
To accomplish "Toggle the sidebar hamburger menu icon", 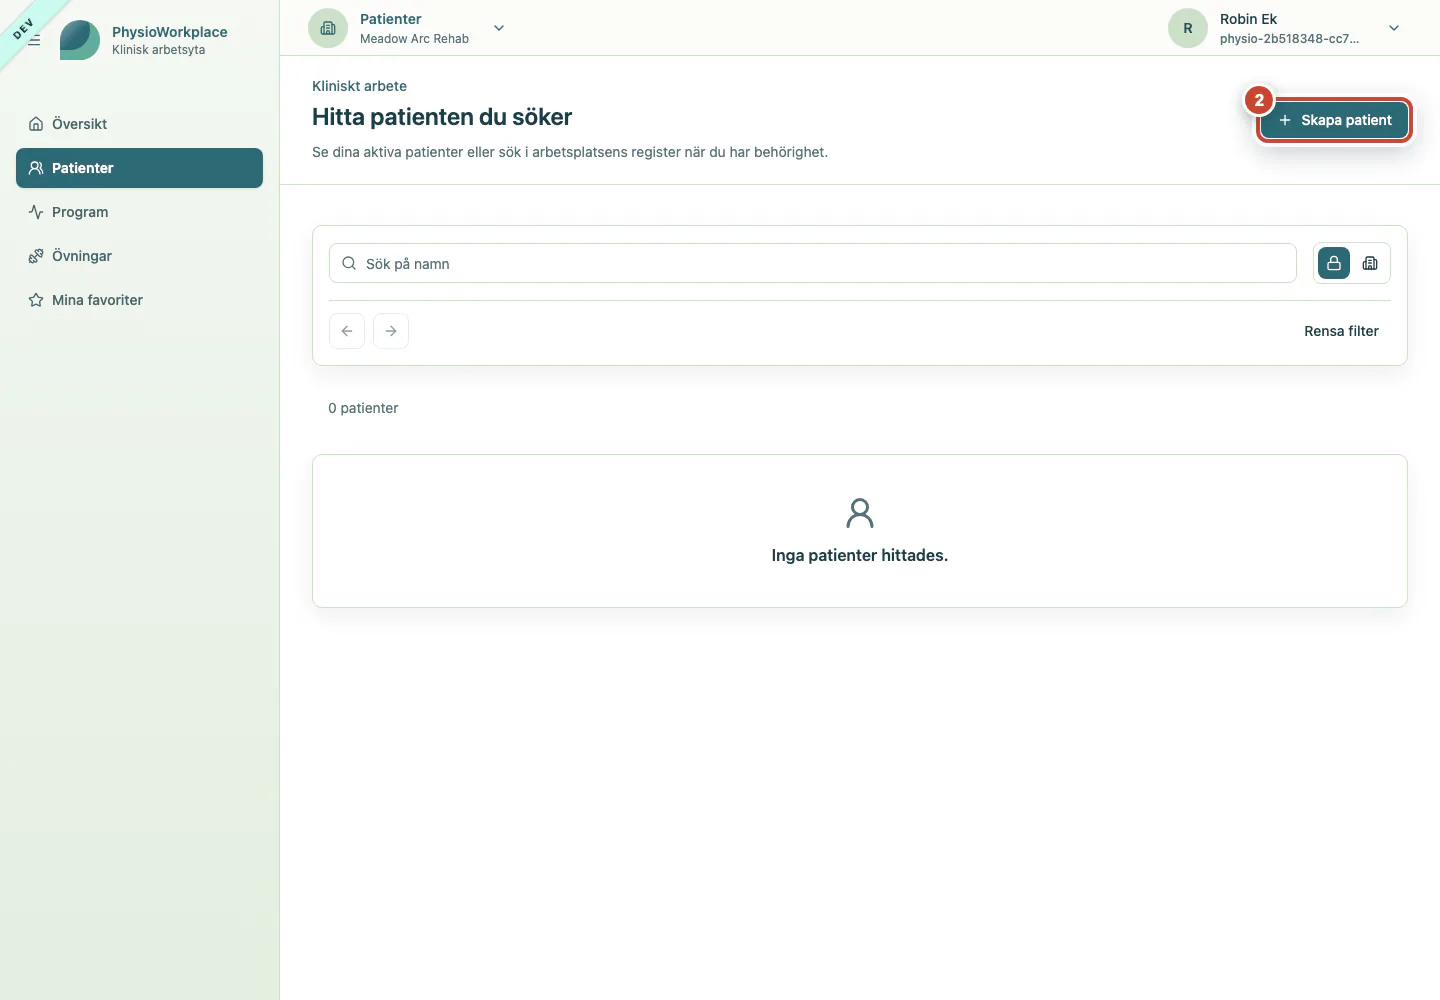I will click(x=34, y=40).
